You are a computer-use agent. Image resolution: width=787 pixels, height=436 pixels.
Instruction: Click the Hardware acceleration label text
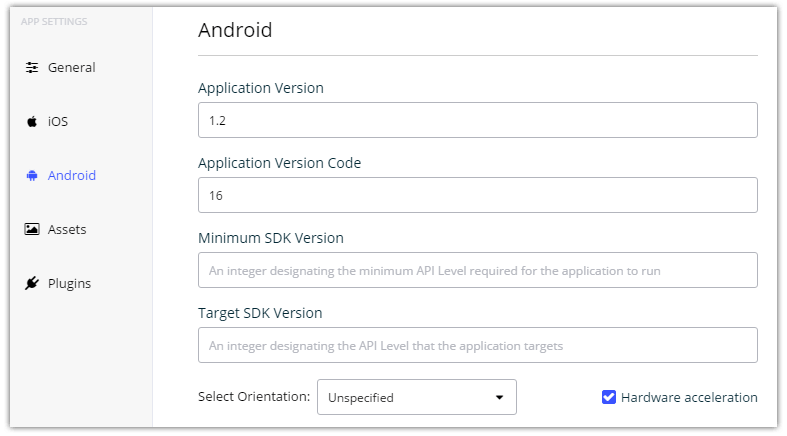pos(689,397)
